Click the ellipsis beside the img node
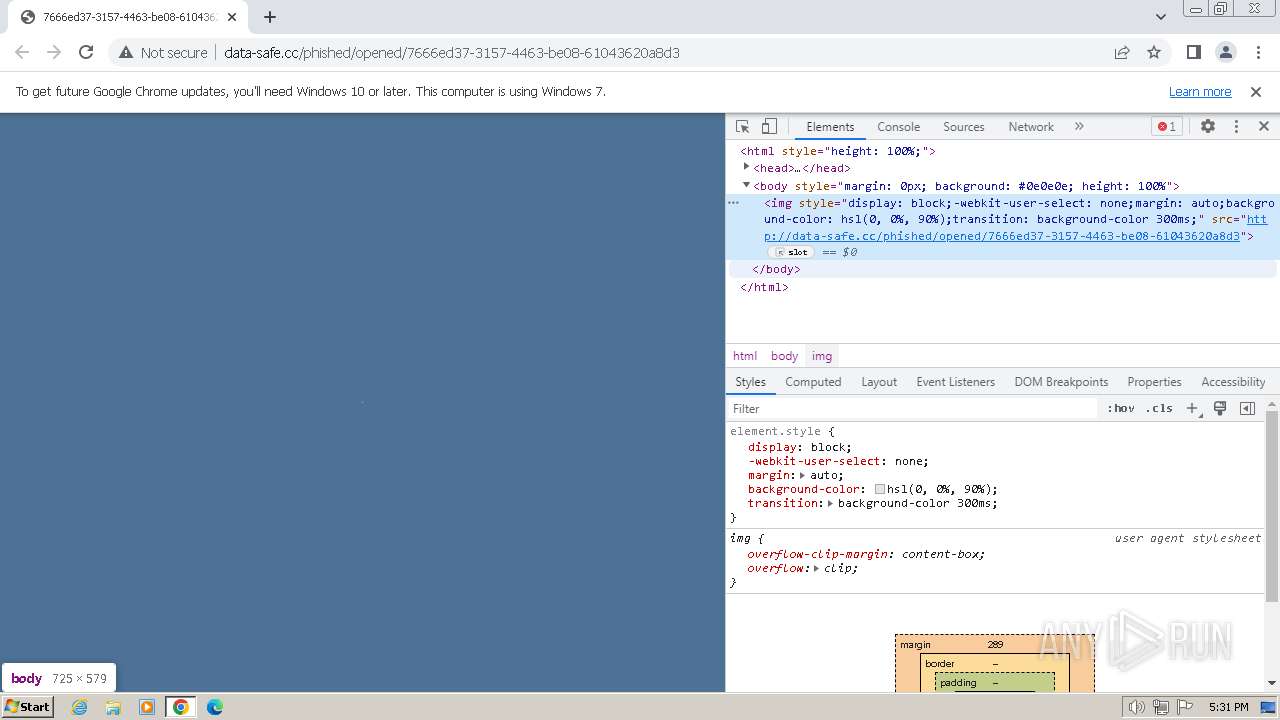1280x720 pixels. (x=733, y=202)
